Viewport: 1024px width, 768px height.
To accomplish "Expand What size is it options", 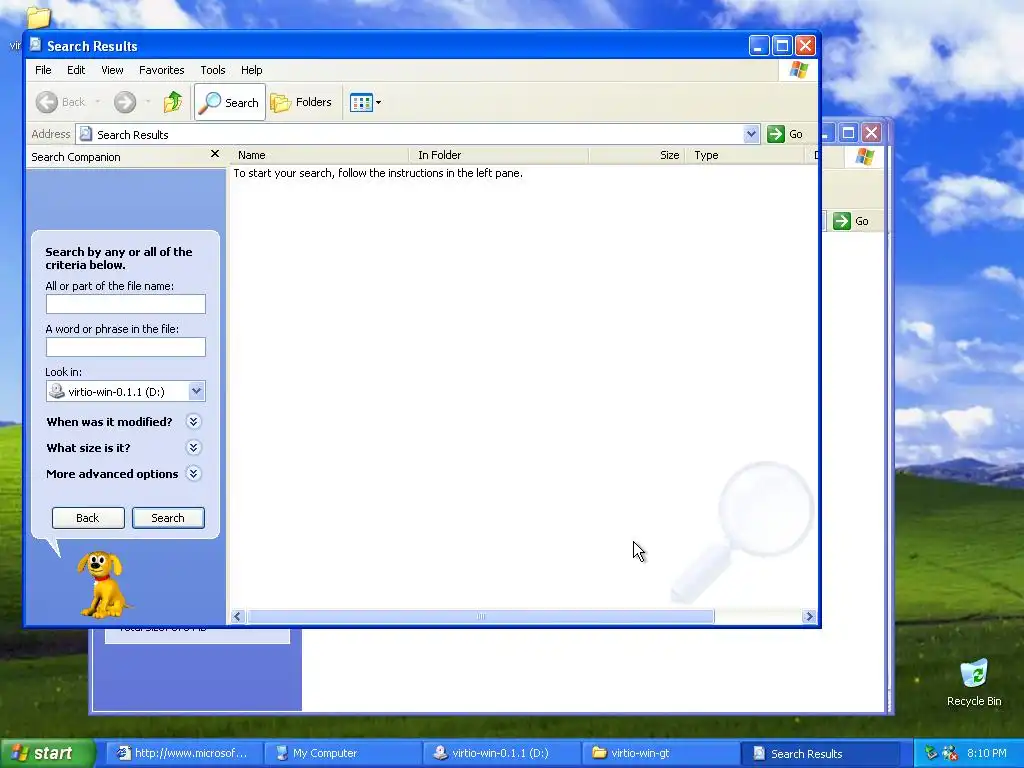I will (x=193, y=447).
